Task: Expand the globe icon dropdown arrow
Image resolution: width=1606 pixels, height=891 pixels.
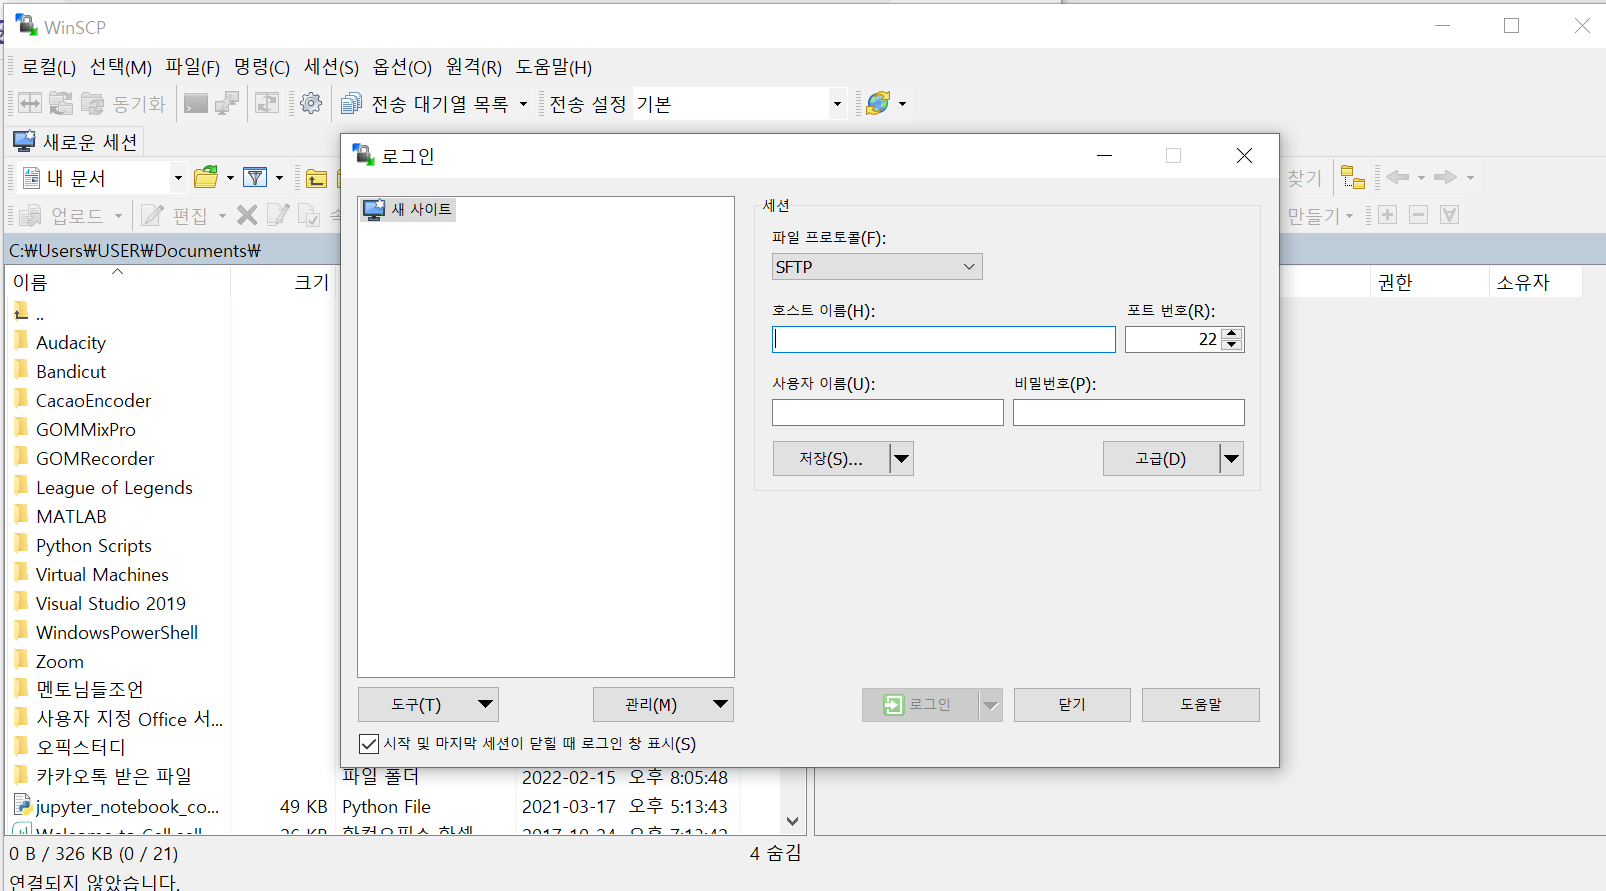Action: 903,104
